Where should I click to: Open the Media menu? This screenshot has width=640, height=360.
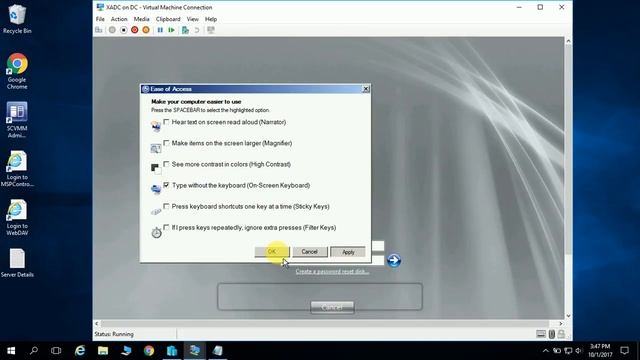(141, 19)
